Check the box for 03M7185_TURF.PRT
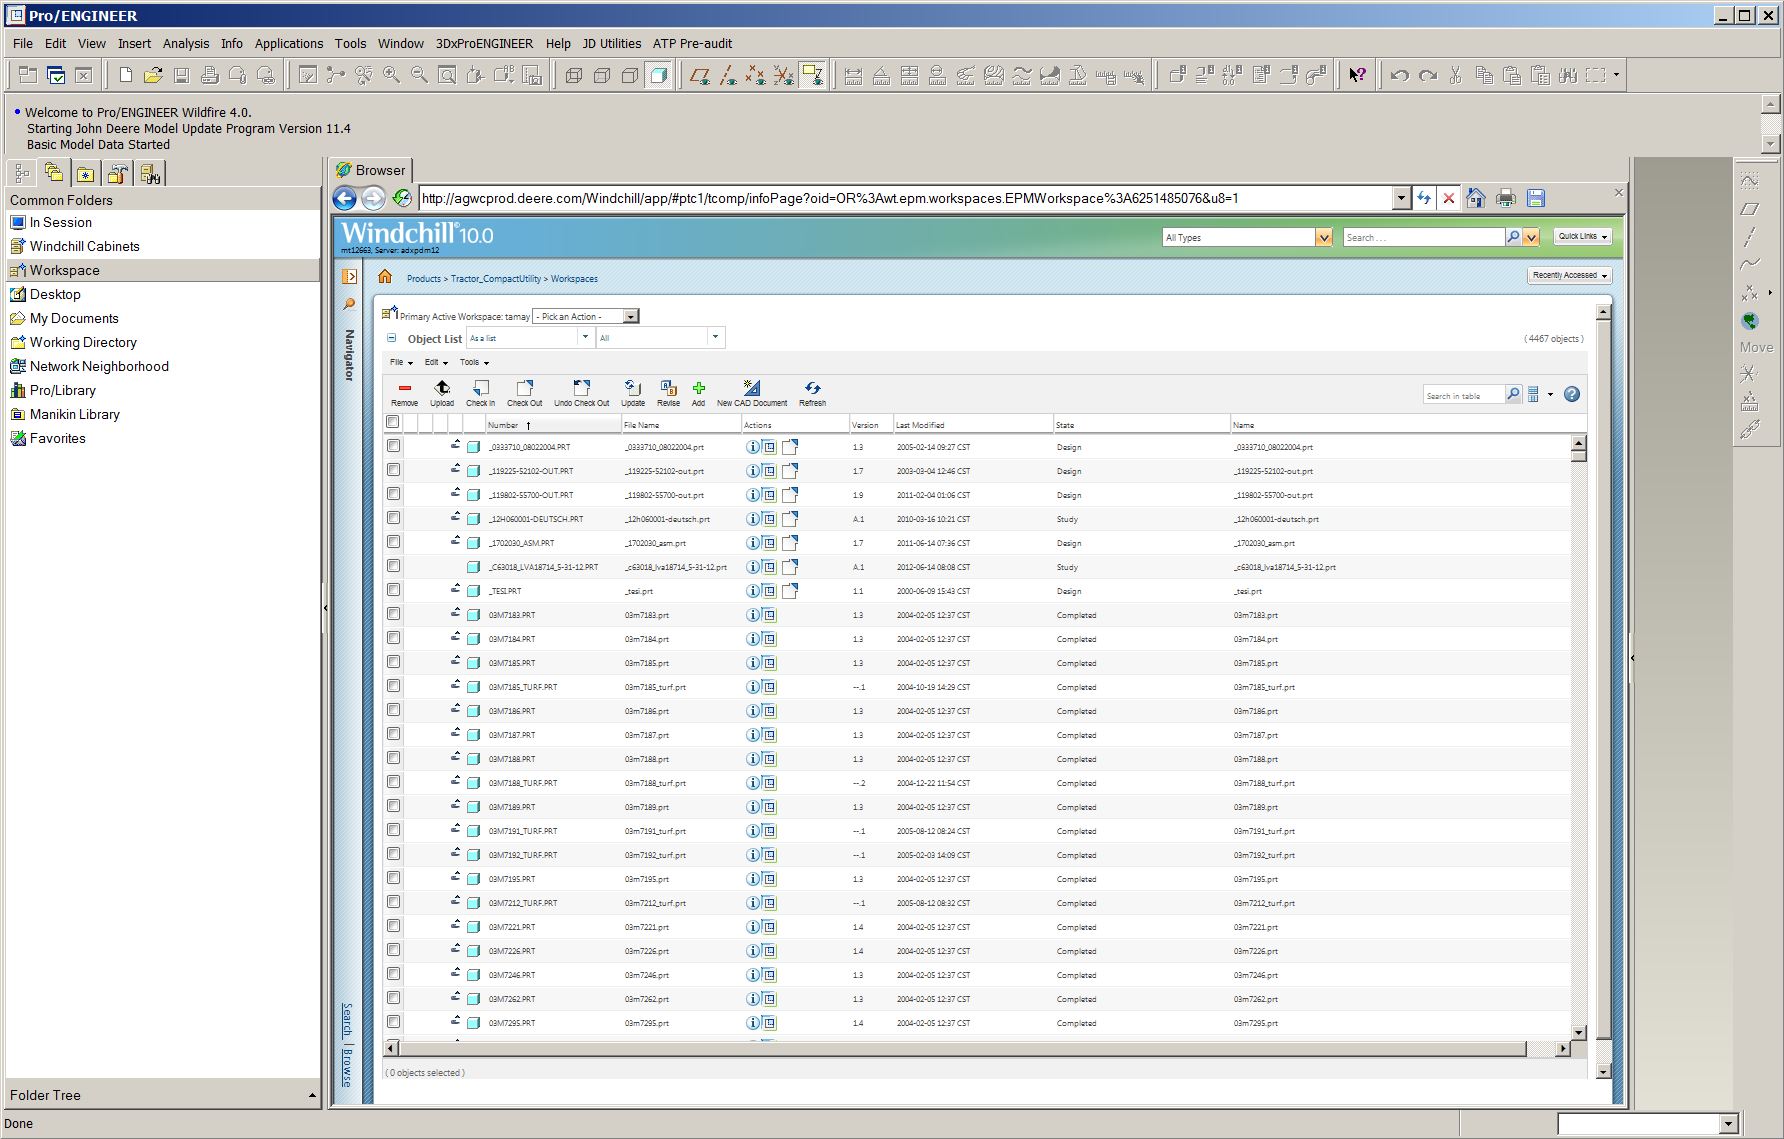 click(393, 686)
